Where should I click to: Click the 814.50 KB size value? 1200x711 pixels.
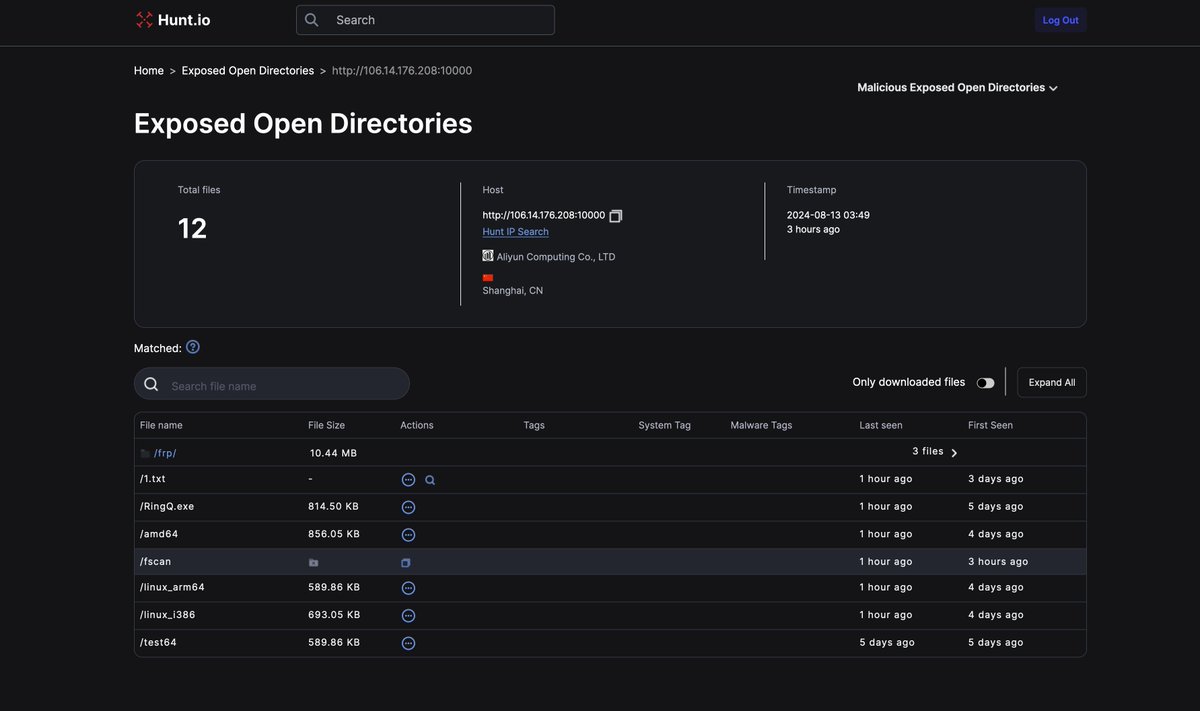coord(333,506)
